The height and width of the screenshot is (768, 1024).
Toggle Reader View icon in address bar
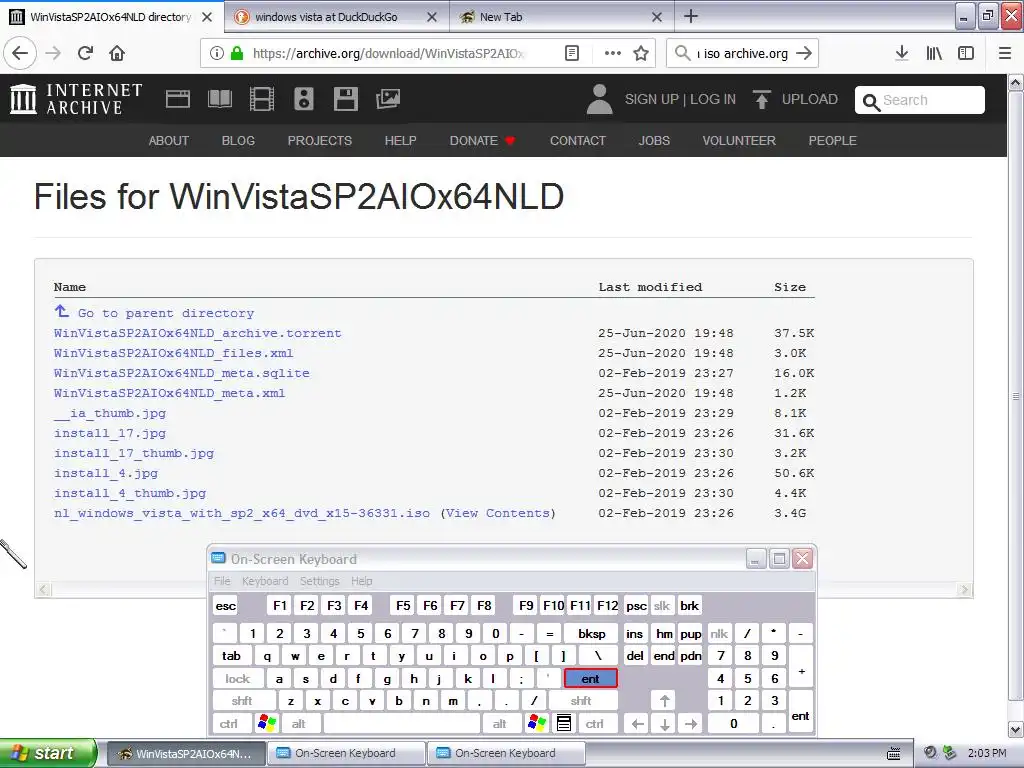click(571, 53)
